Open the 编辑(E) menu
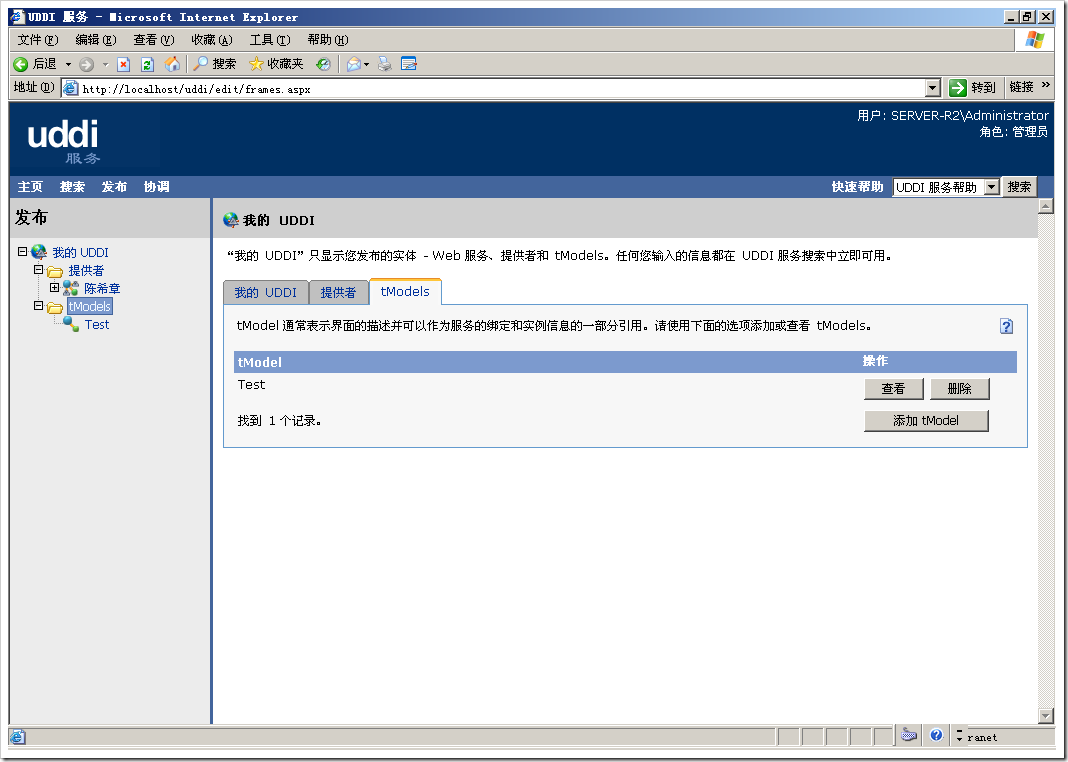The height and width of the screenshot is (762, 1068). coord(96,39)
